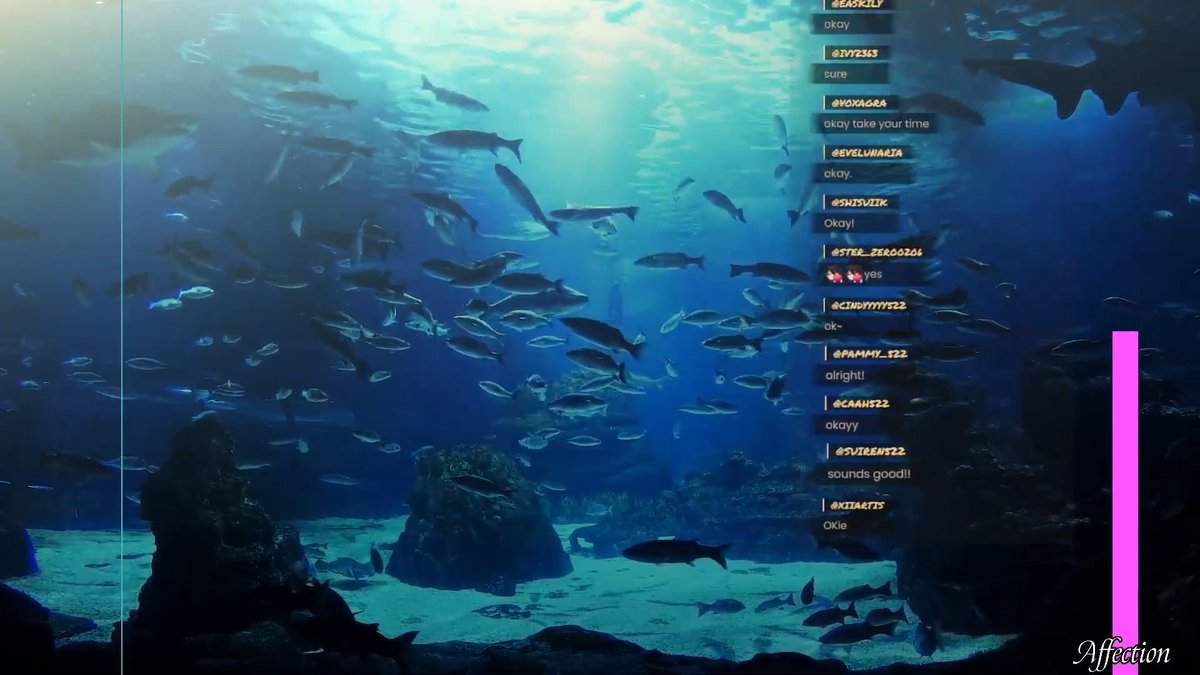
Task: Select username @SHISUIIK in chat
Action: point(862,203)
